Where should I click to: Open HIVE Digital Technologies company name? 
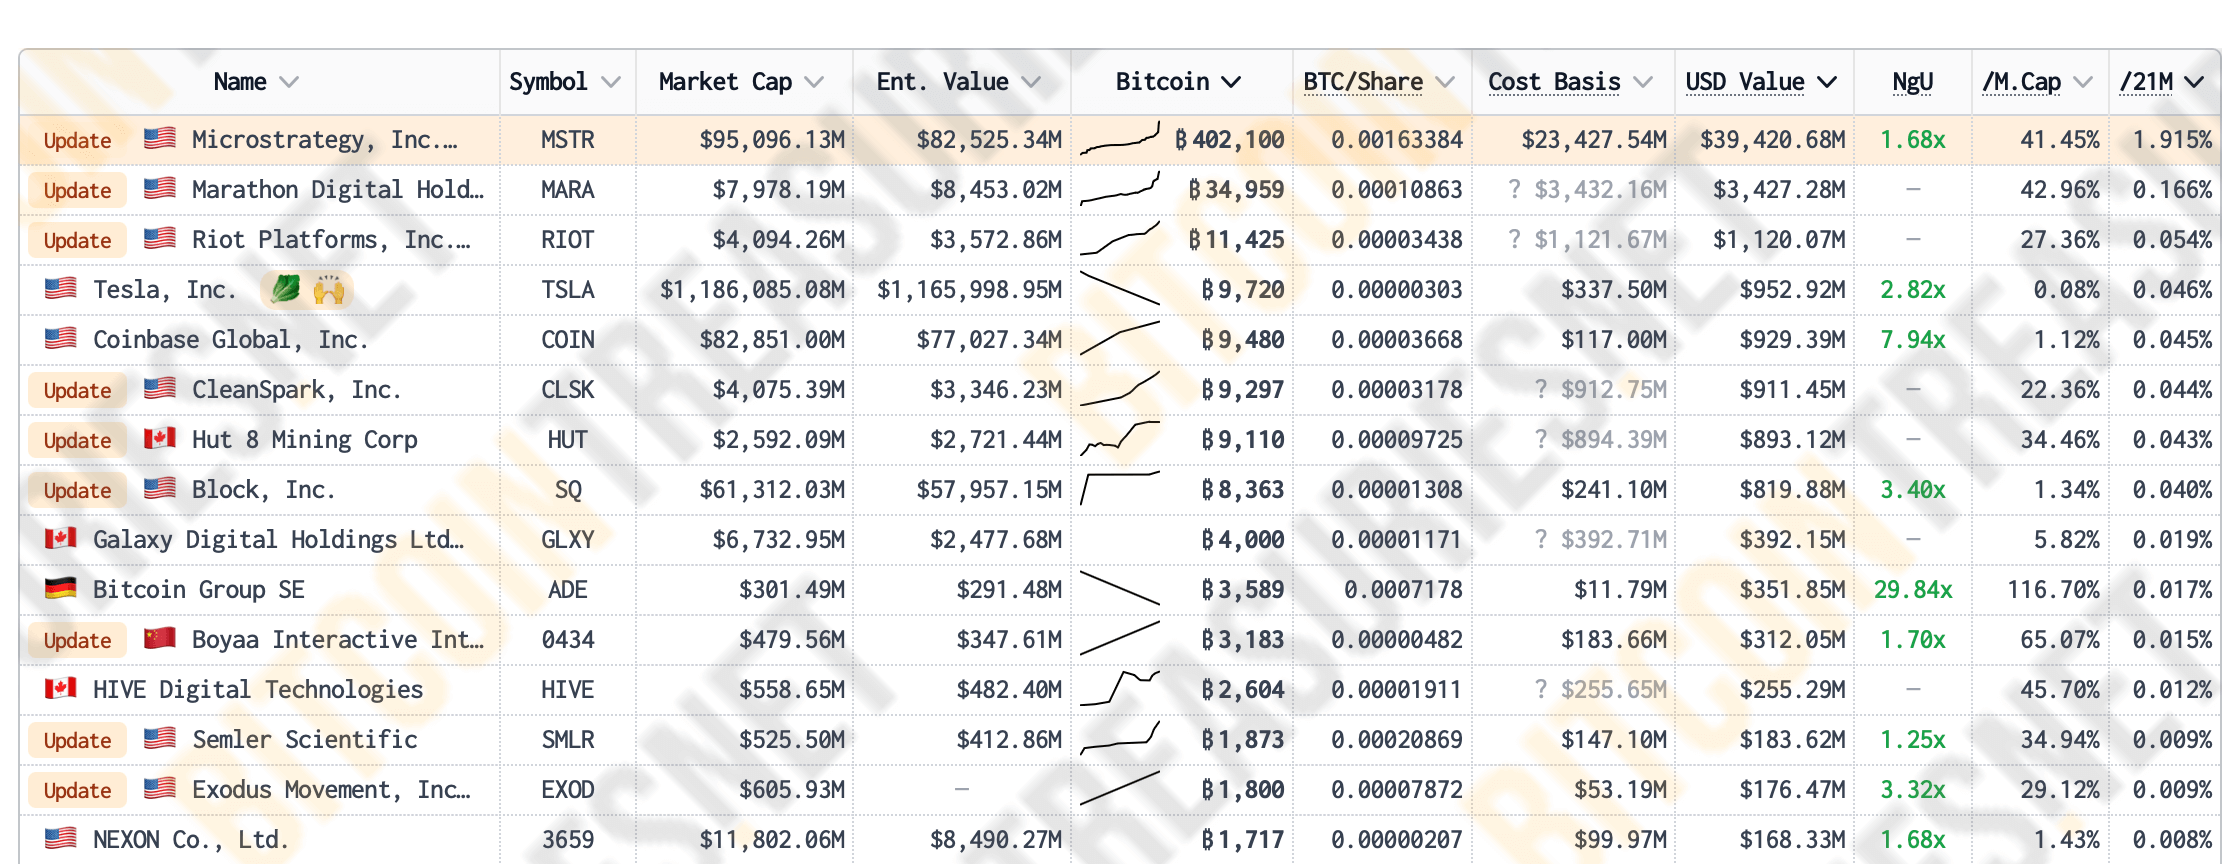coord(258,690)
